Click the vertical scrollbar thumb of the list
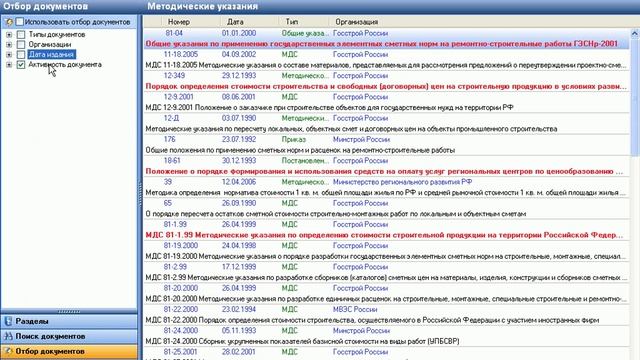Viewport: 640px width, 360px height. point(635,98)
